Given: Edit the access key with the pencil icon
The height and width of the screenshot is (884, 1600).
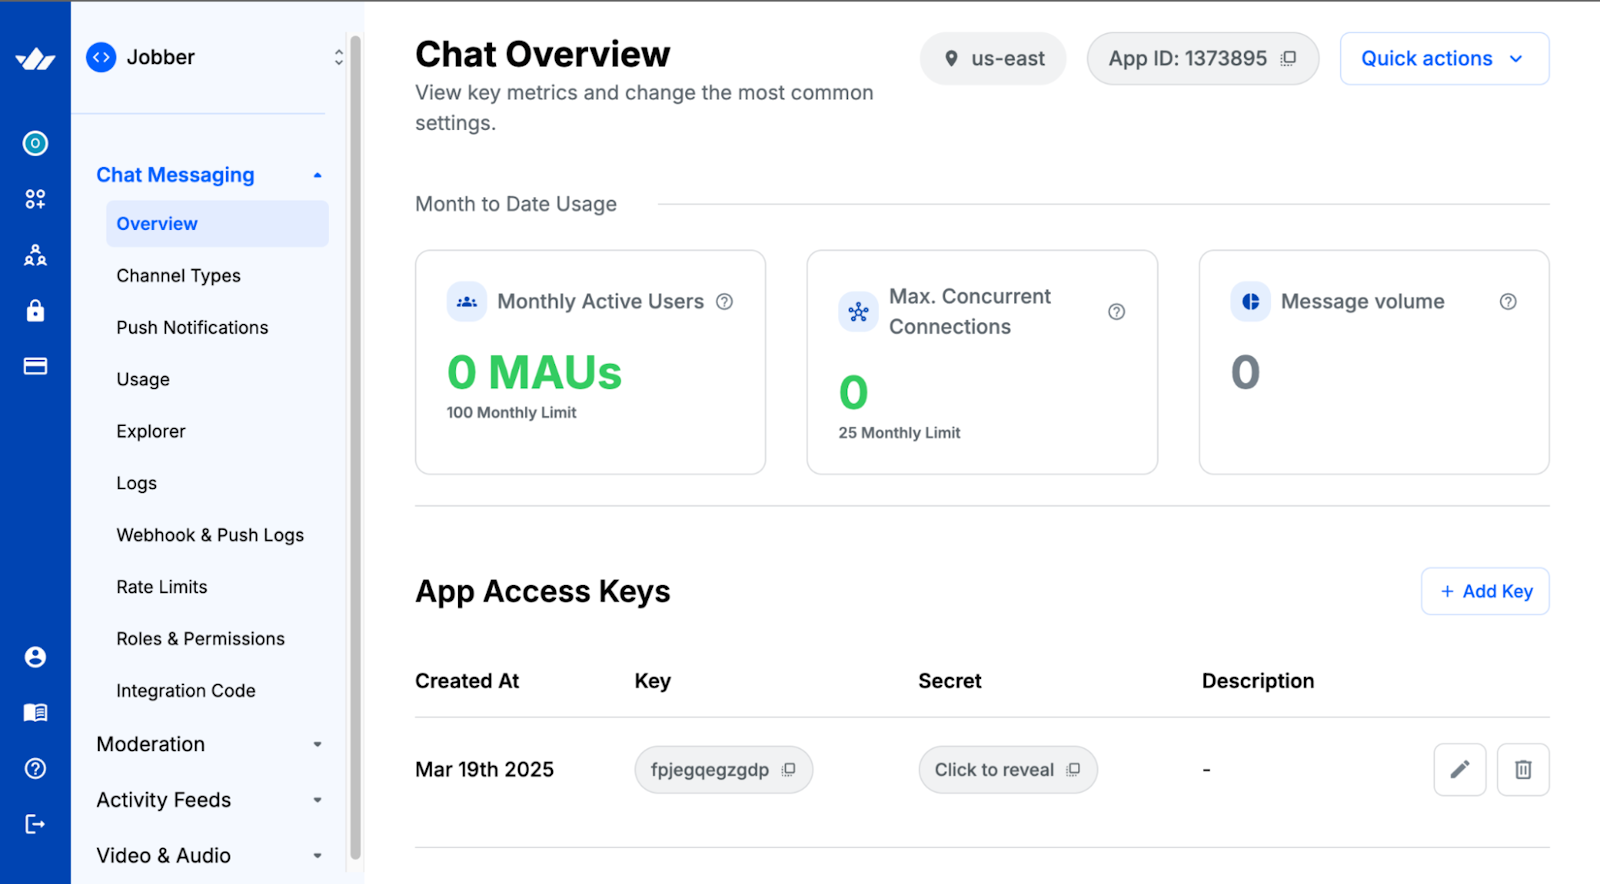Looking at the screenshot, I should tap(1459, 770).
